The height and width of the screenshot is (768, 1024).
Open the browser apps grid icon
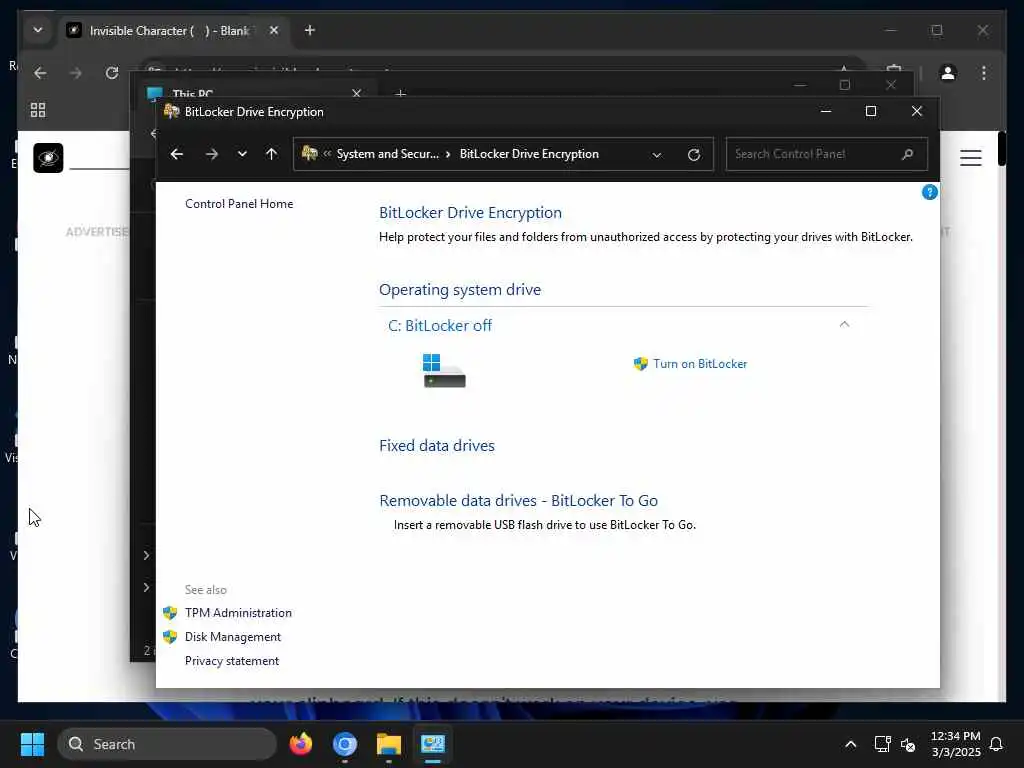click(x=38, y=110)
